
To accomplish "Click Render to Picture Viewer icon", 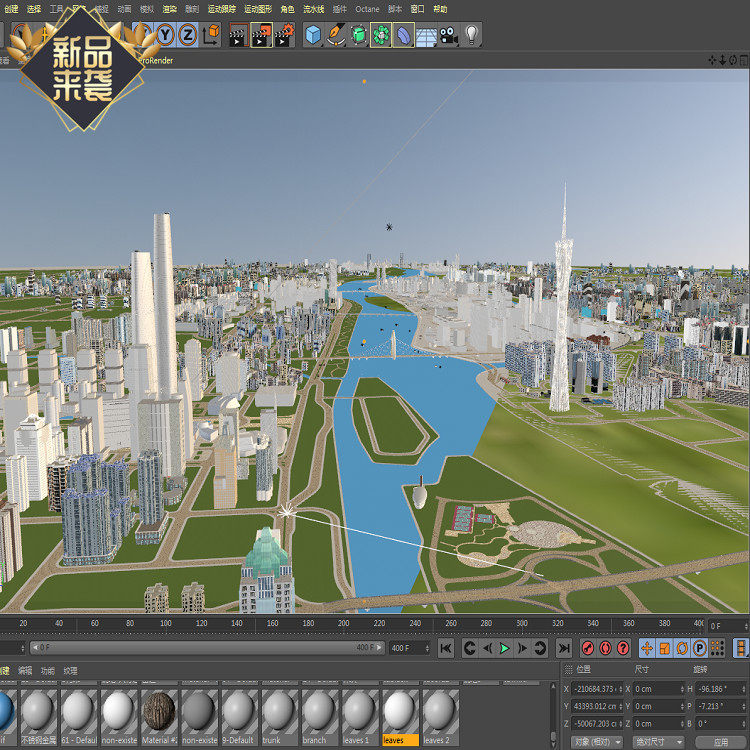I will [262, 35].
